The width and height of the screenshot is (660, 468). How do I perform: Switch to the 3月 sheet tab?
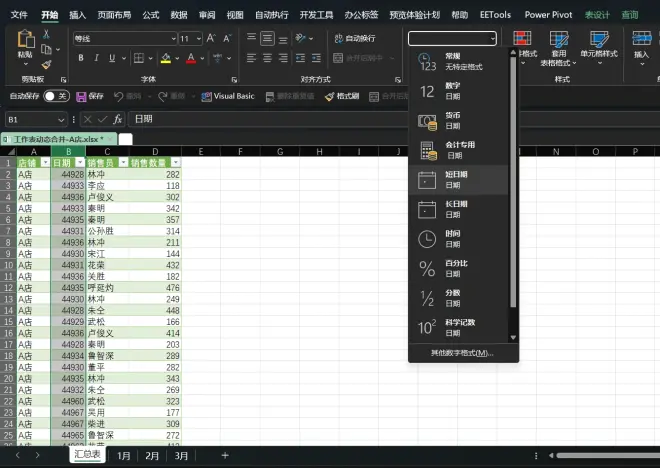181,456
